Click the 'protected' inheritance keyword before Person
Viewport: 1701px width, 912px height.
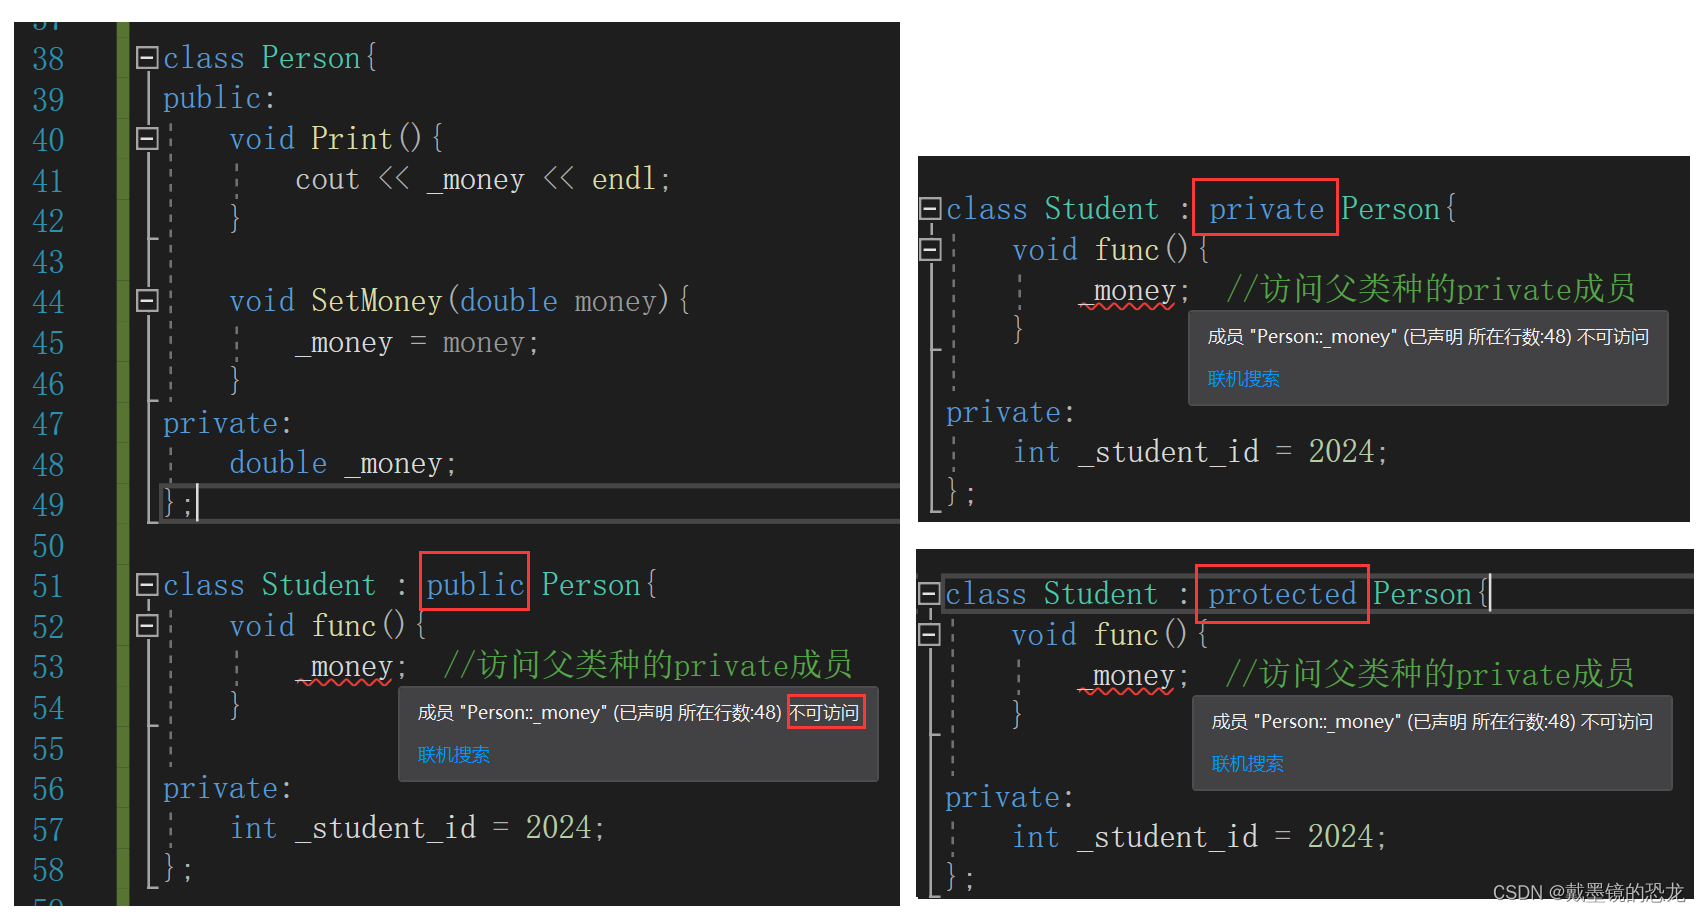coord(1282,594)
